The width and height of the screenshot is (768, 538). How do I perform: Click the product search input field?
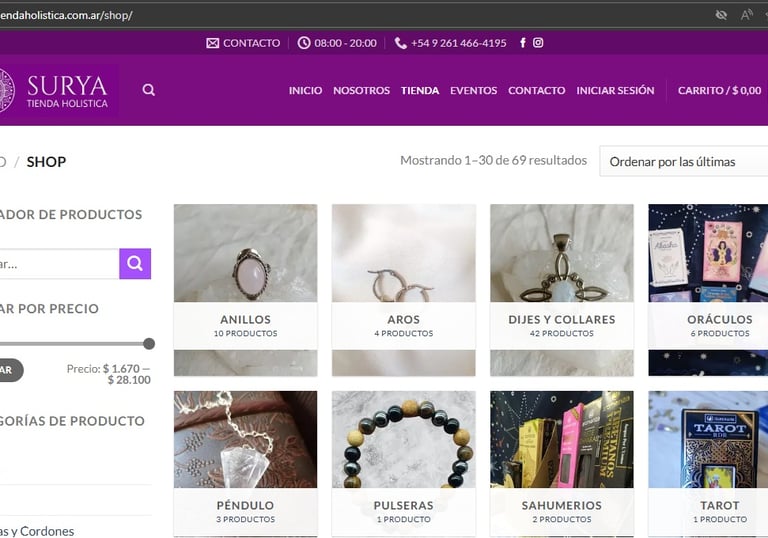[x=59, y=264]
